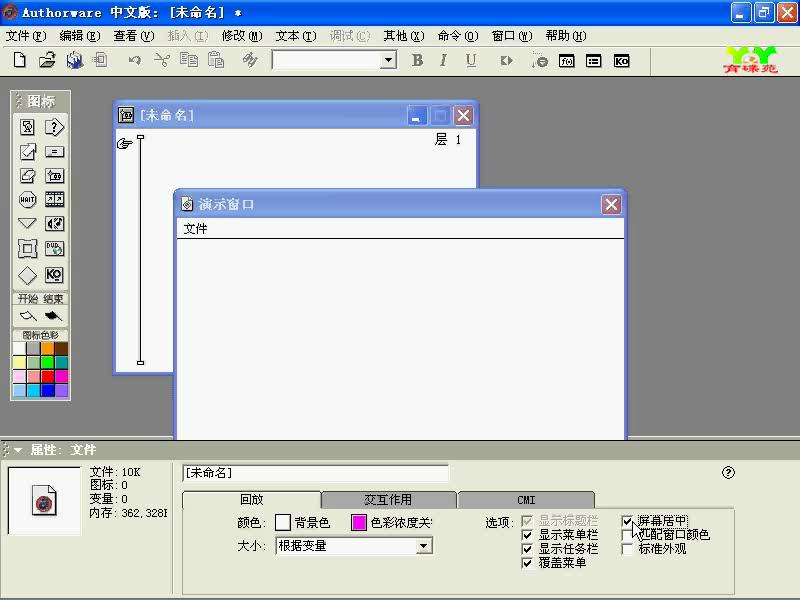
Task: Toggle the 显示菜单栏 checkbox
Action: (527, 535)
